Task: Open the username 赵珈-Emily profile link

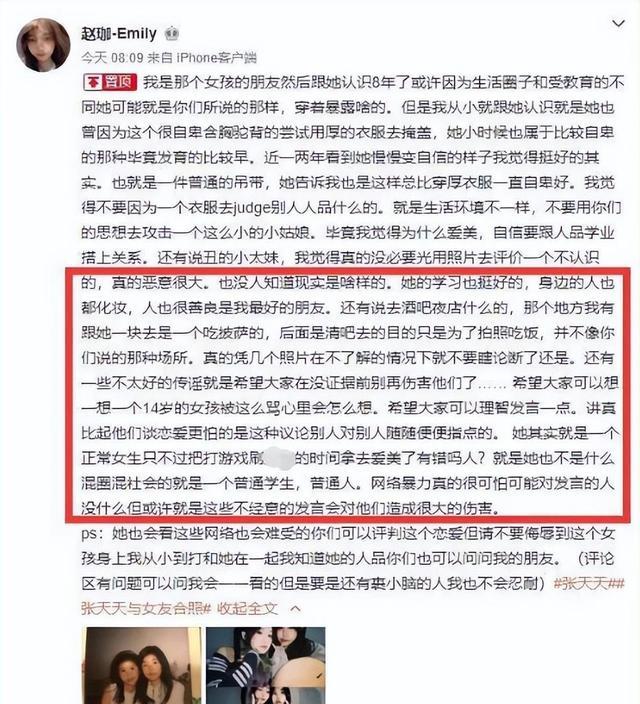Action: [119, 34]
